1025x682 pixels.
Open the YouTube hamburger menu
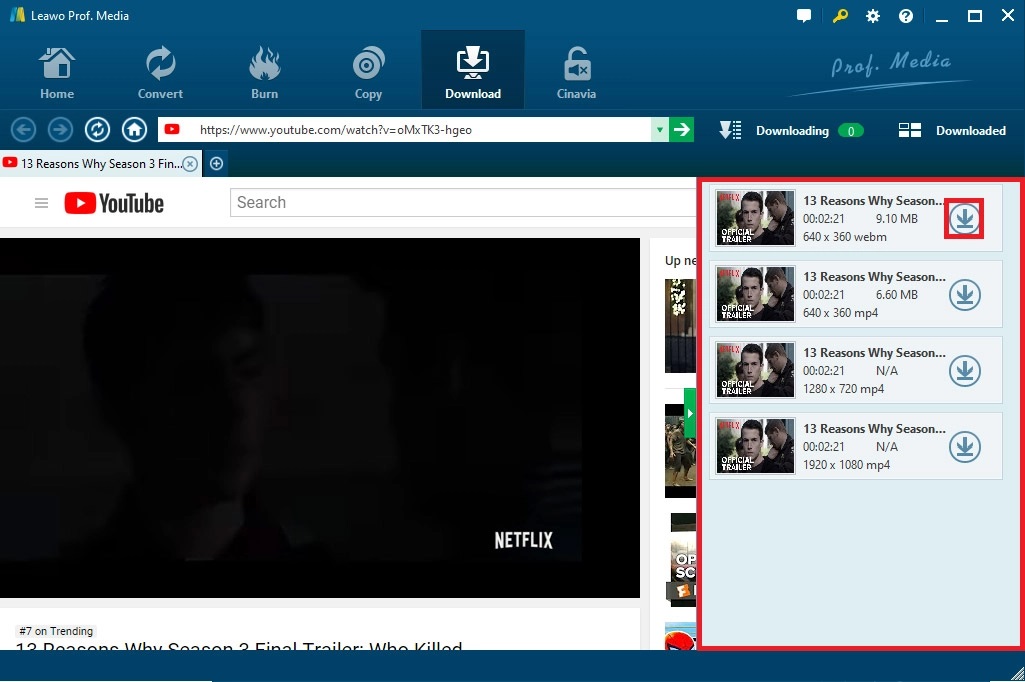[x=41, y=202]
